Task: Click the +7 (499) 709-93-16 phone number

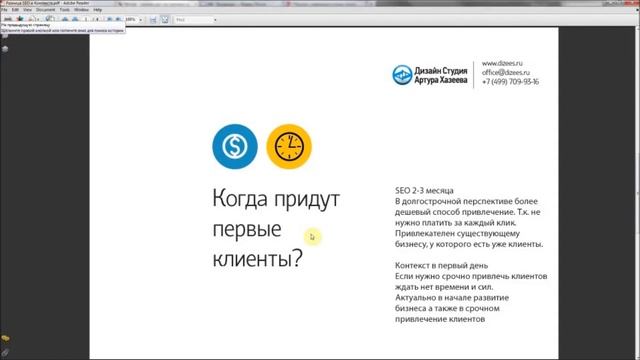Action: tap(510, 82)
